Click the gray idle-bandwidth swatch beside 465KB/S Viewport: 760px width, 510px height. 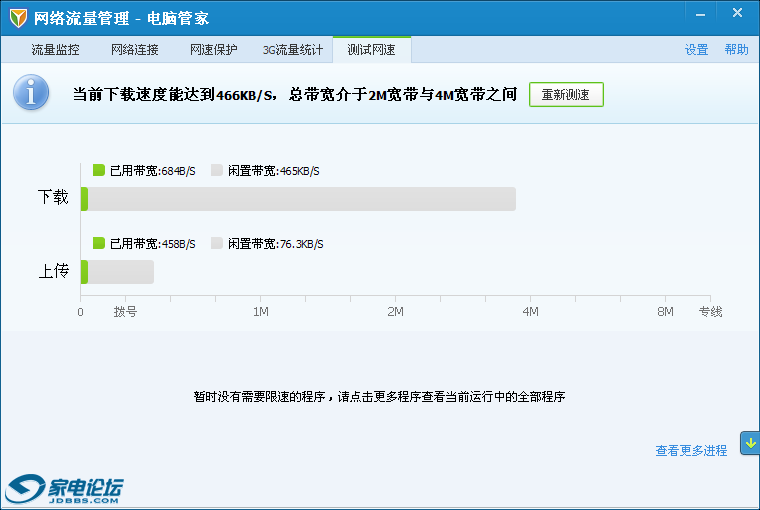point(217,170)
